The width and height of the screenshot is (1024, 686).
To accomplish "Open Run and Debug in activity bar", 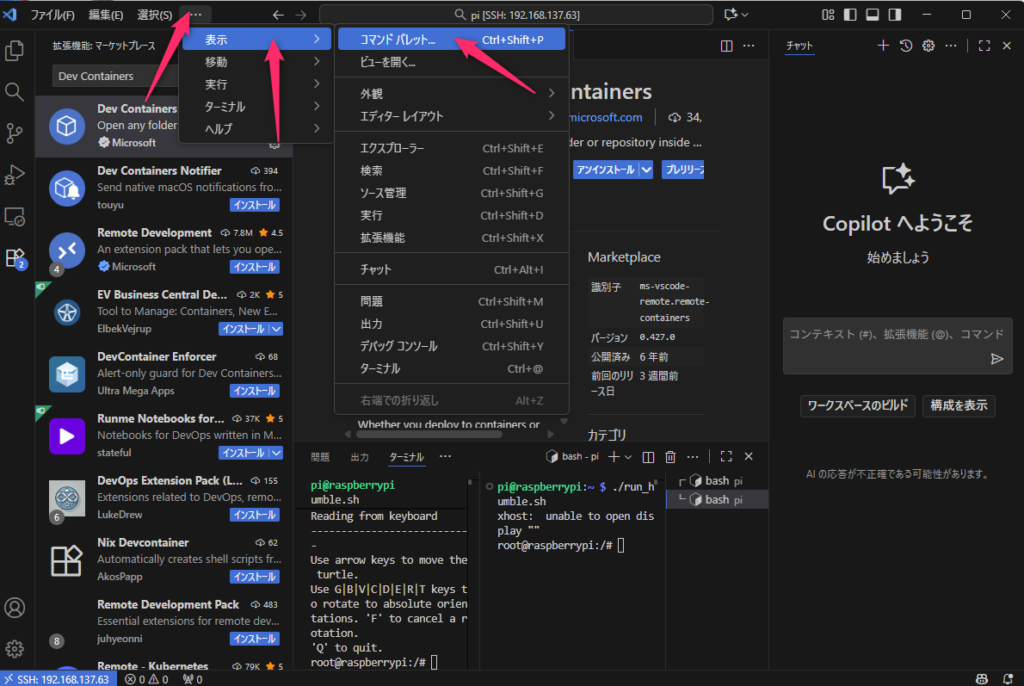I will (15, 174).
